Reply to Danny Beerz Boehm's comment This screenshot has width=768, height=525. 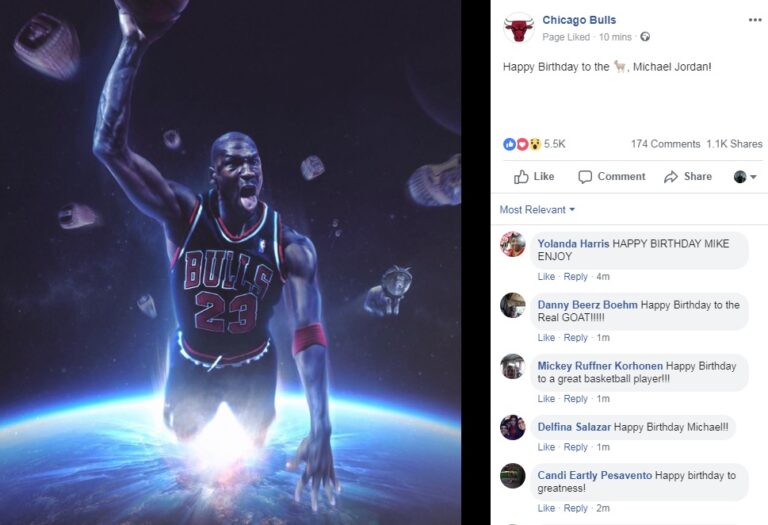576,338
